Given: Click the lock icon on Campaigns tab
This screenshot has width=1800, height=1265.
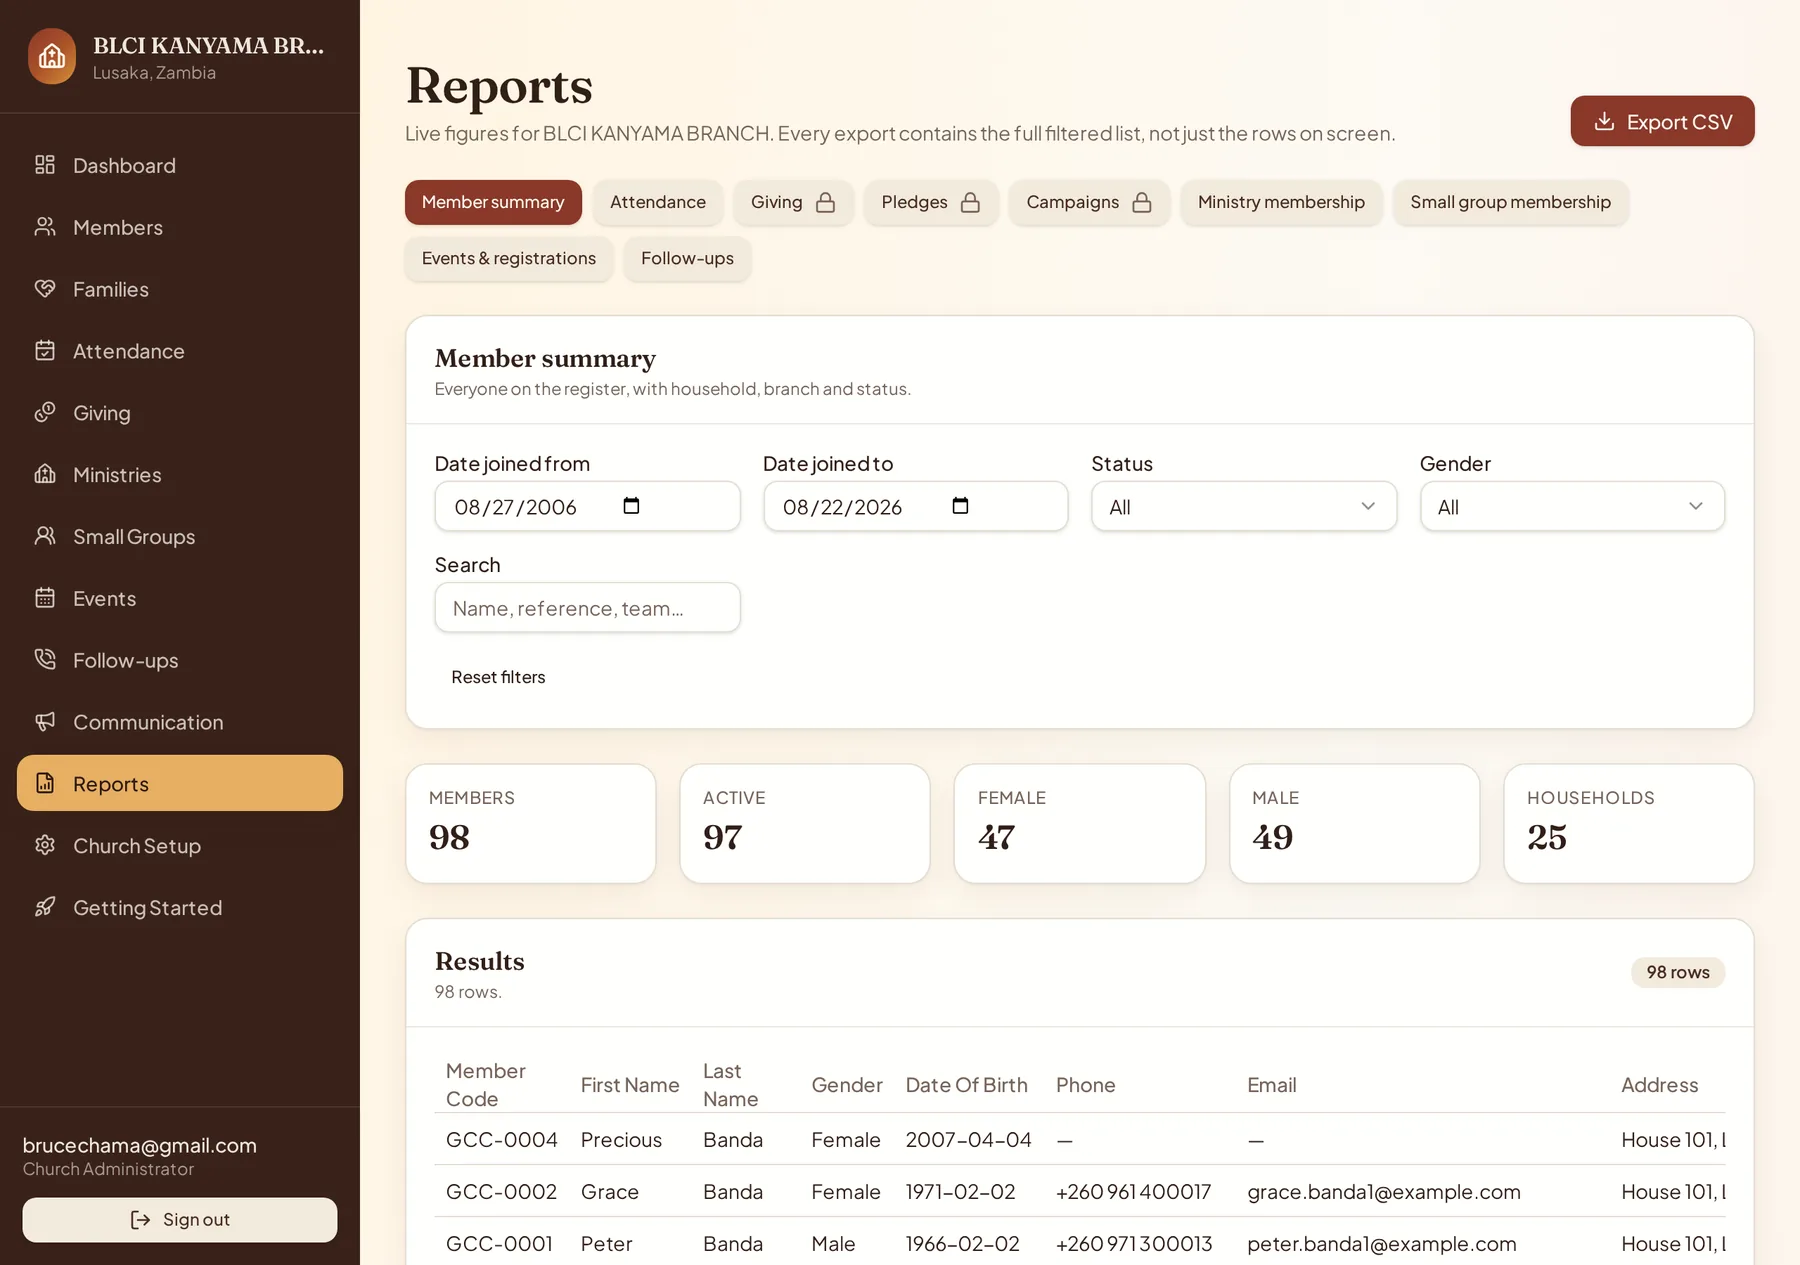Looking at the screenshot, I should (x=1142, y=203).
